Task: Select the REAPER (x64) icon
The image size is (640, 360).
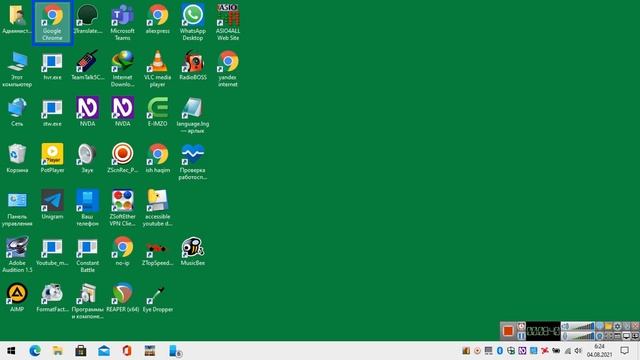Action: coord(122,298)
